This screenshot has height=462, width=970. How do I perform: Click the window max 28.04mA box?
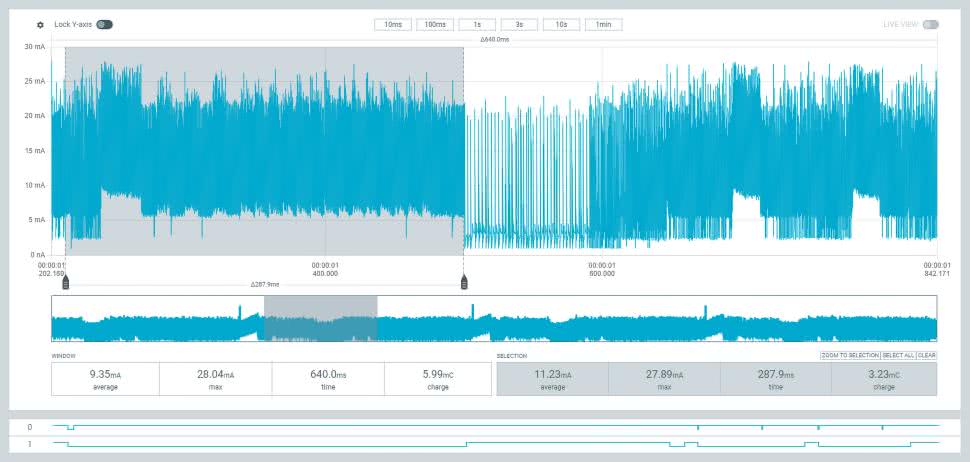tap(217, 379)
